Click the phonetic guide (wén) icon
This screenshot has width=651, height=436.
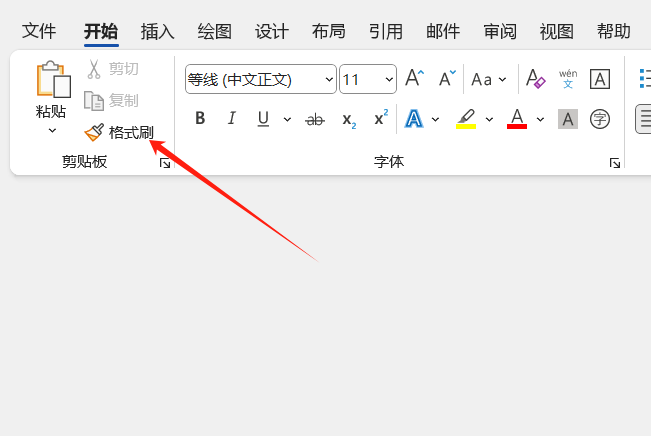[x=568, y=79]
